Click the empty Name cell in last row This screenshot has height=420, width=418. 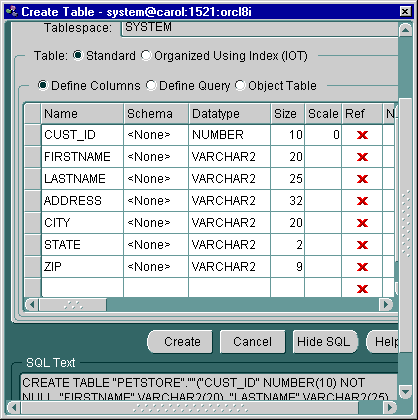82,288
